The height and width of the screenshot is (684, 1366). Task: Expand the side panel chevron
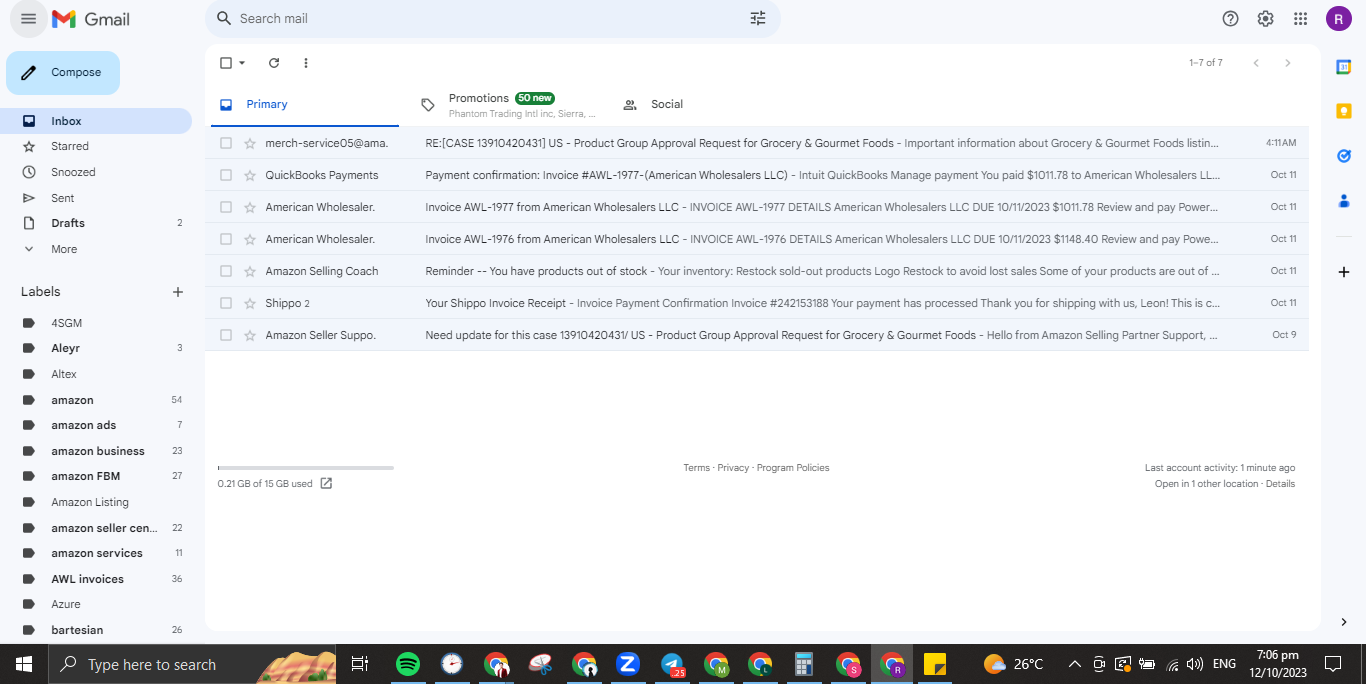pyautogui.click(x=1343, y=622)
